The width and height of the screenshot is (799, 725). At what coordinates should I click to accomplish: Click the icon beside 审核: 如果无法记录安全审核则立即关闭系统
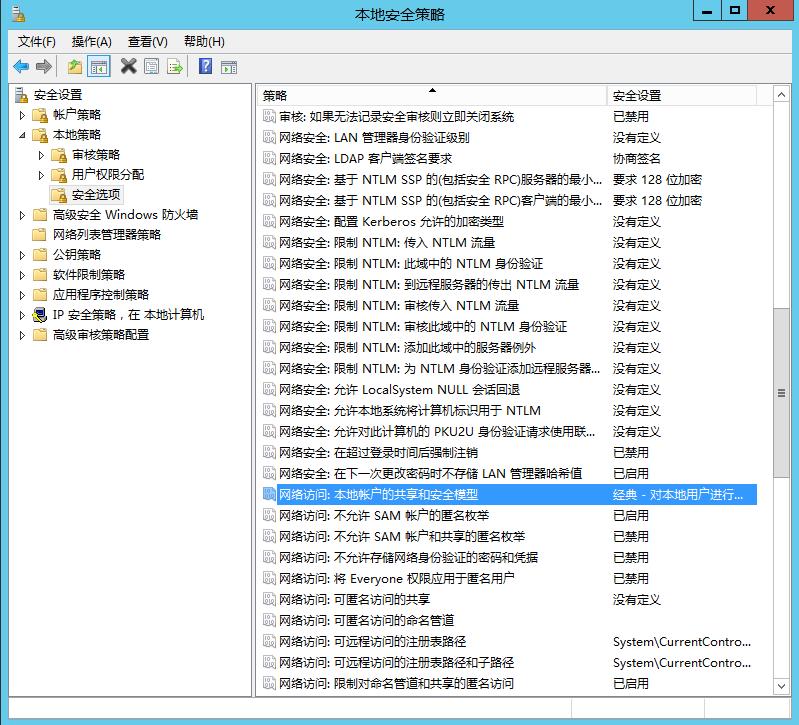coord(269,117)
